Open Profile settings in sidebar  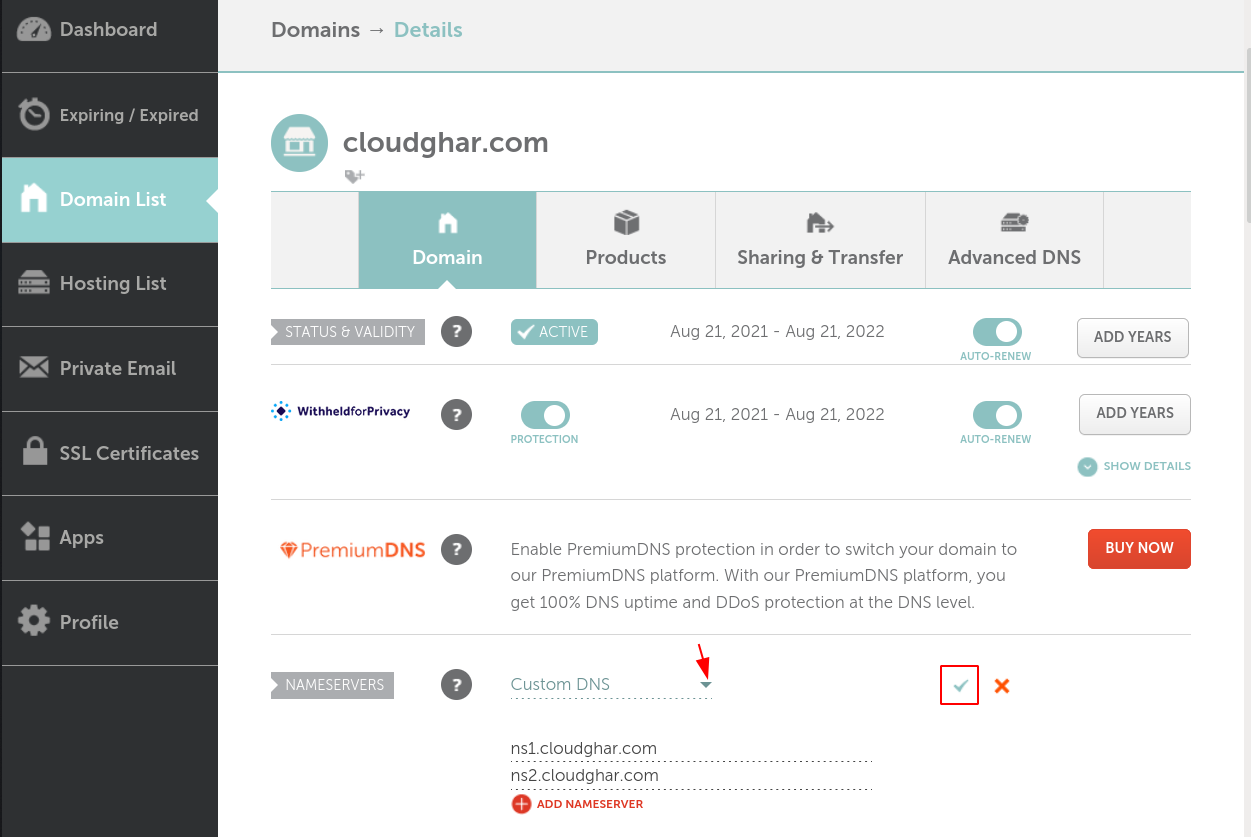click(109, 622)
